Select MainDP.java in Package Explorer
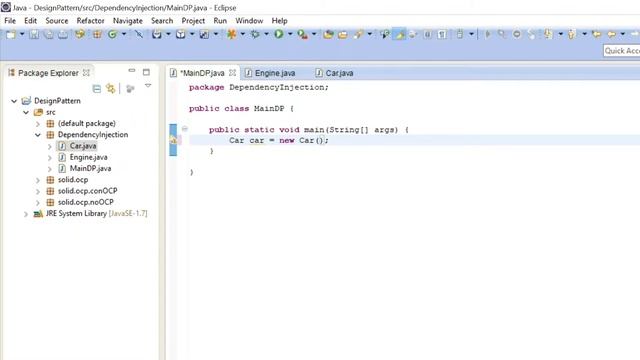Viewport: 640px width, 360px height. [90, 169]
